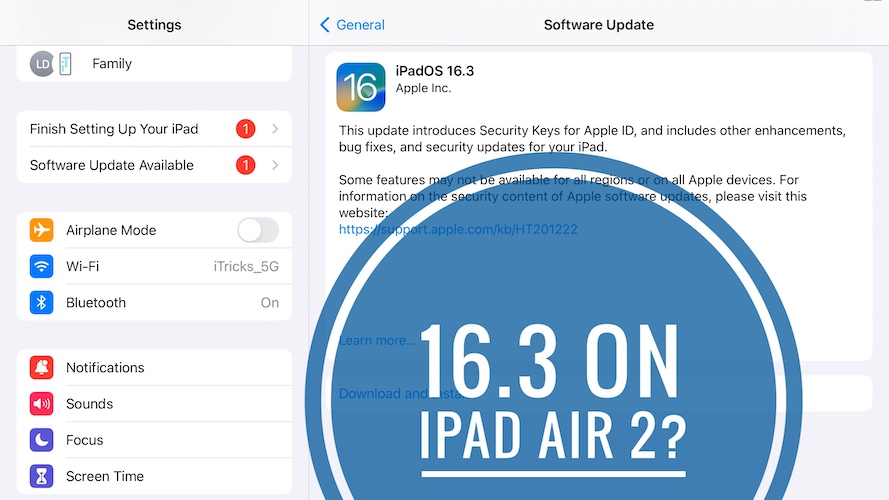Tap the Sounds speaker icon

point(41,404)
